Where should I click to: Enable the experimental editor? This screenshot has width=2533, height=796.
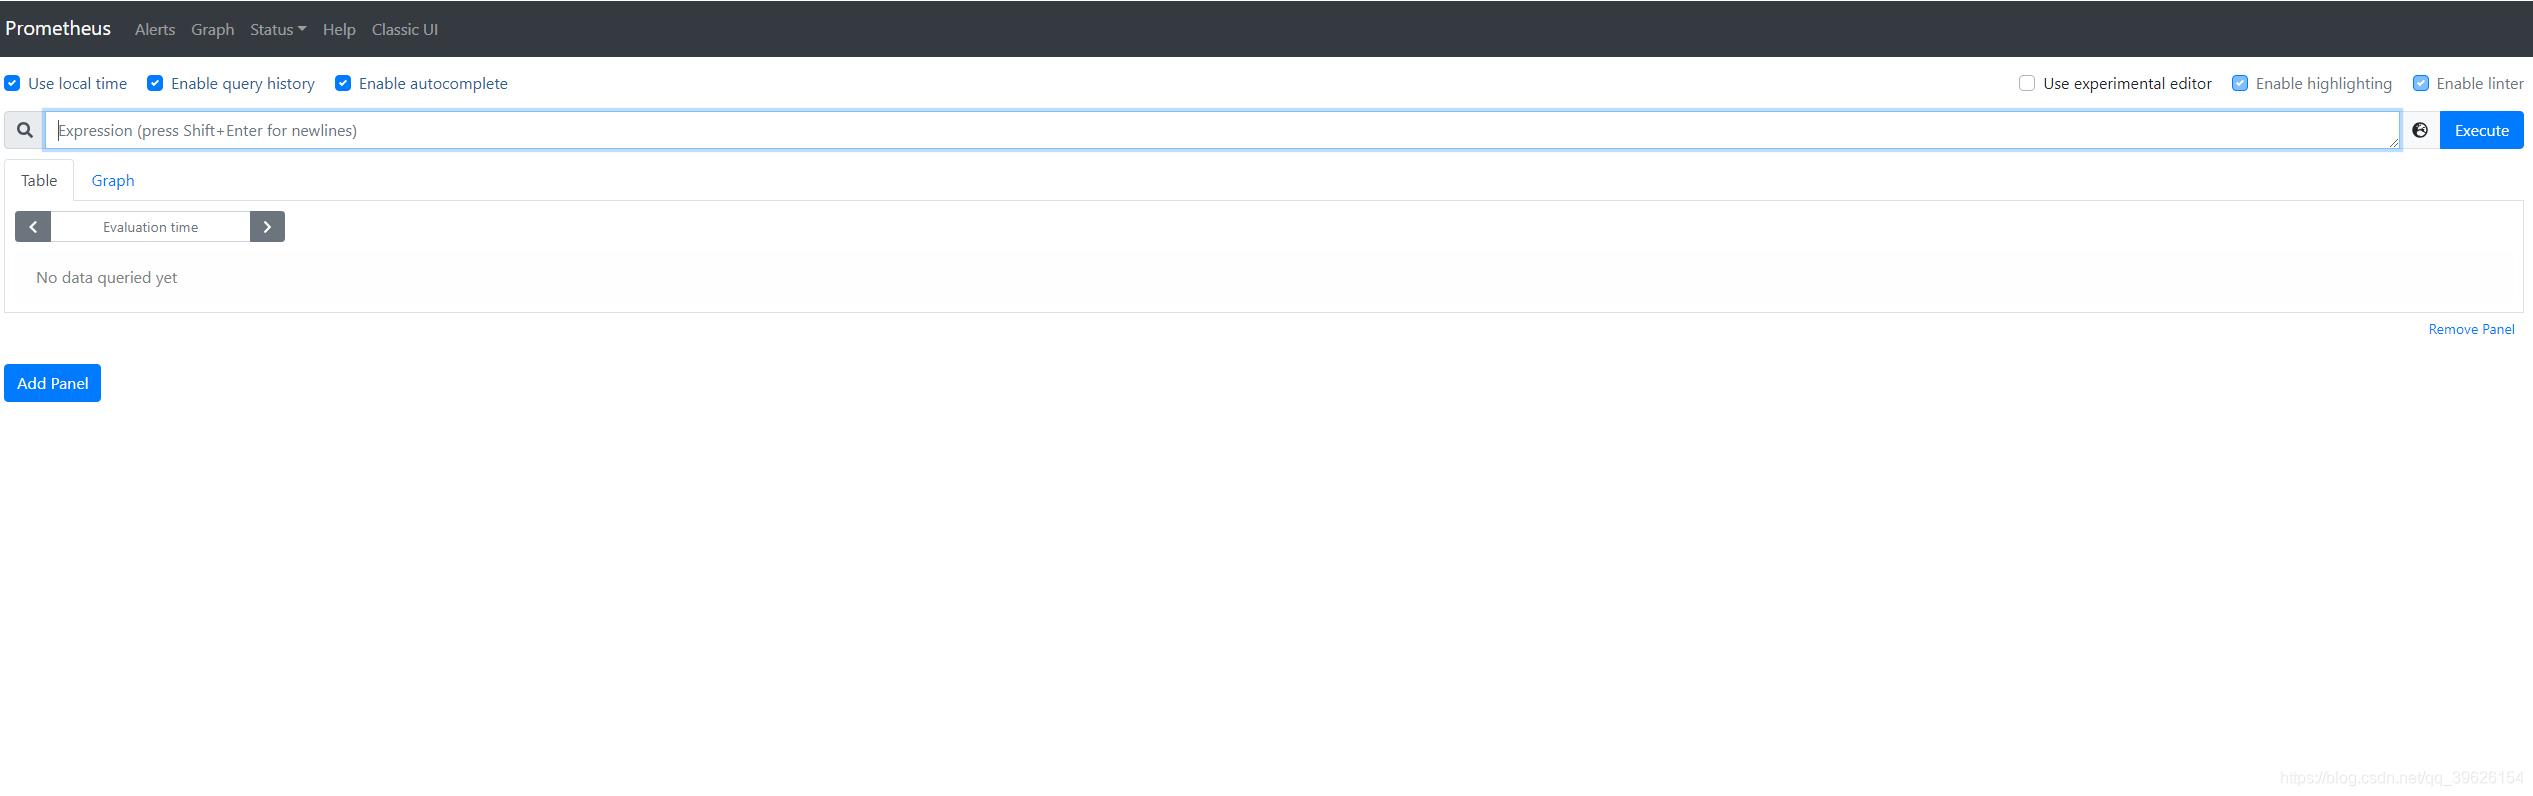pyautogui.click(x=2027, y=83)
